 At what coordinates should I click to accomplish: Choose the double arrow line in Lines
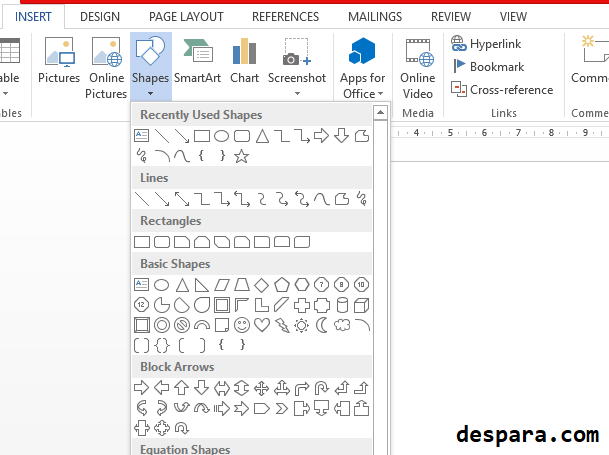(181, 199)
